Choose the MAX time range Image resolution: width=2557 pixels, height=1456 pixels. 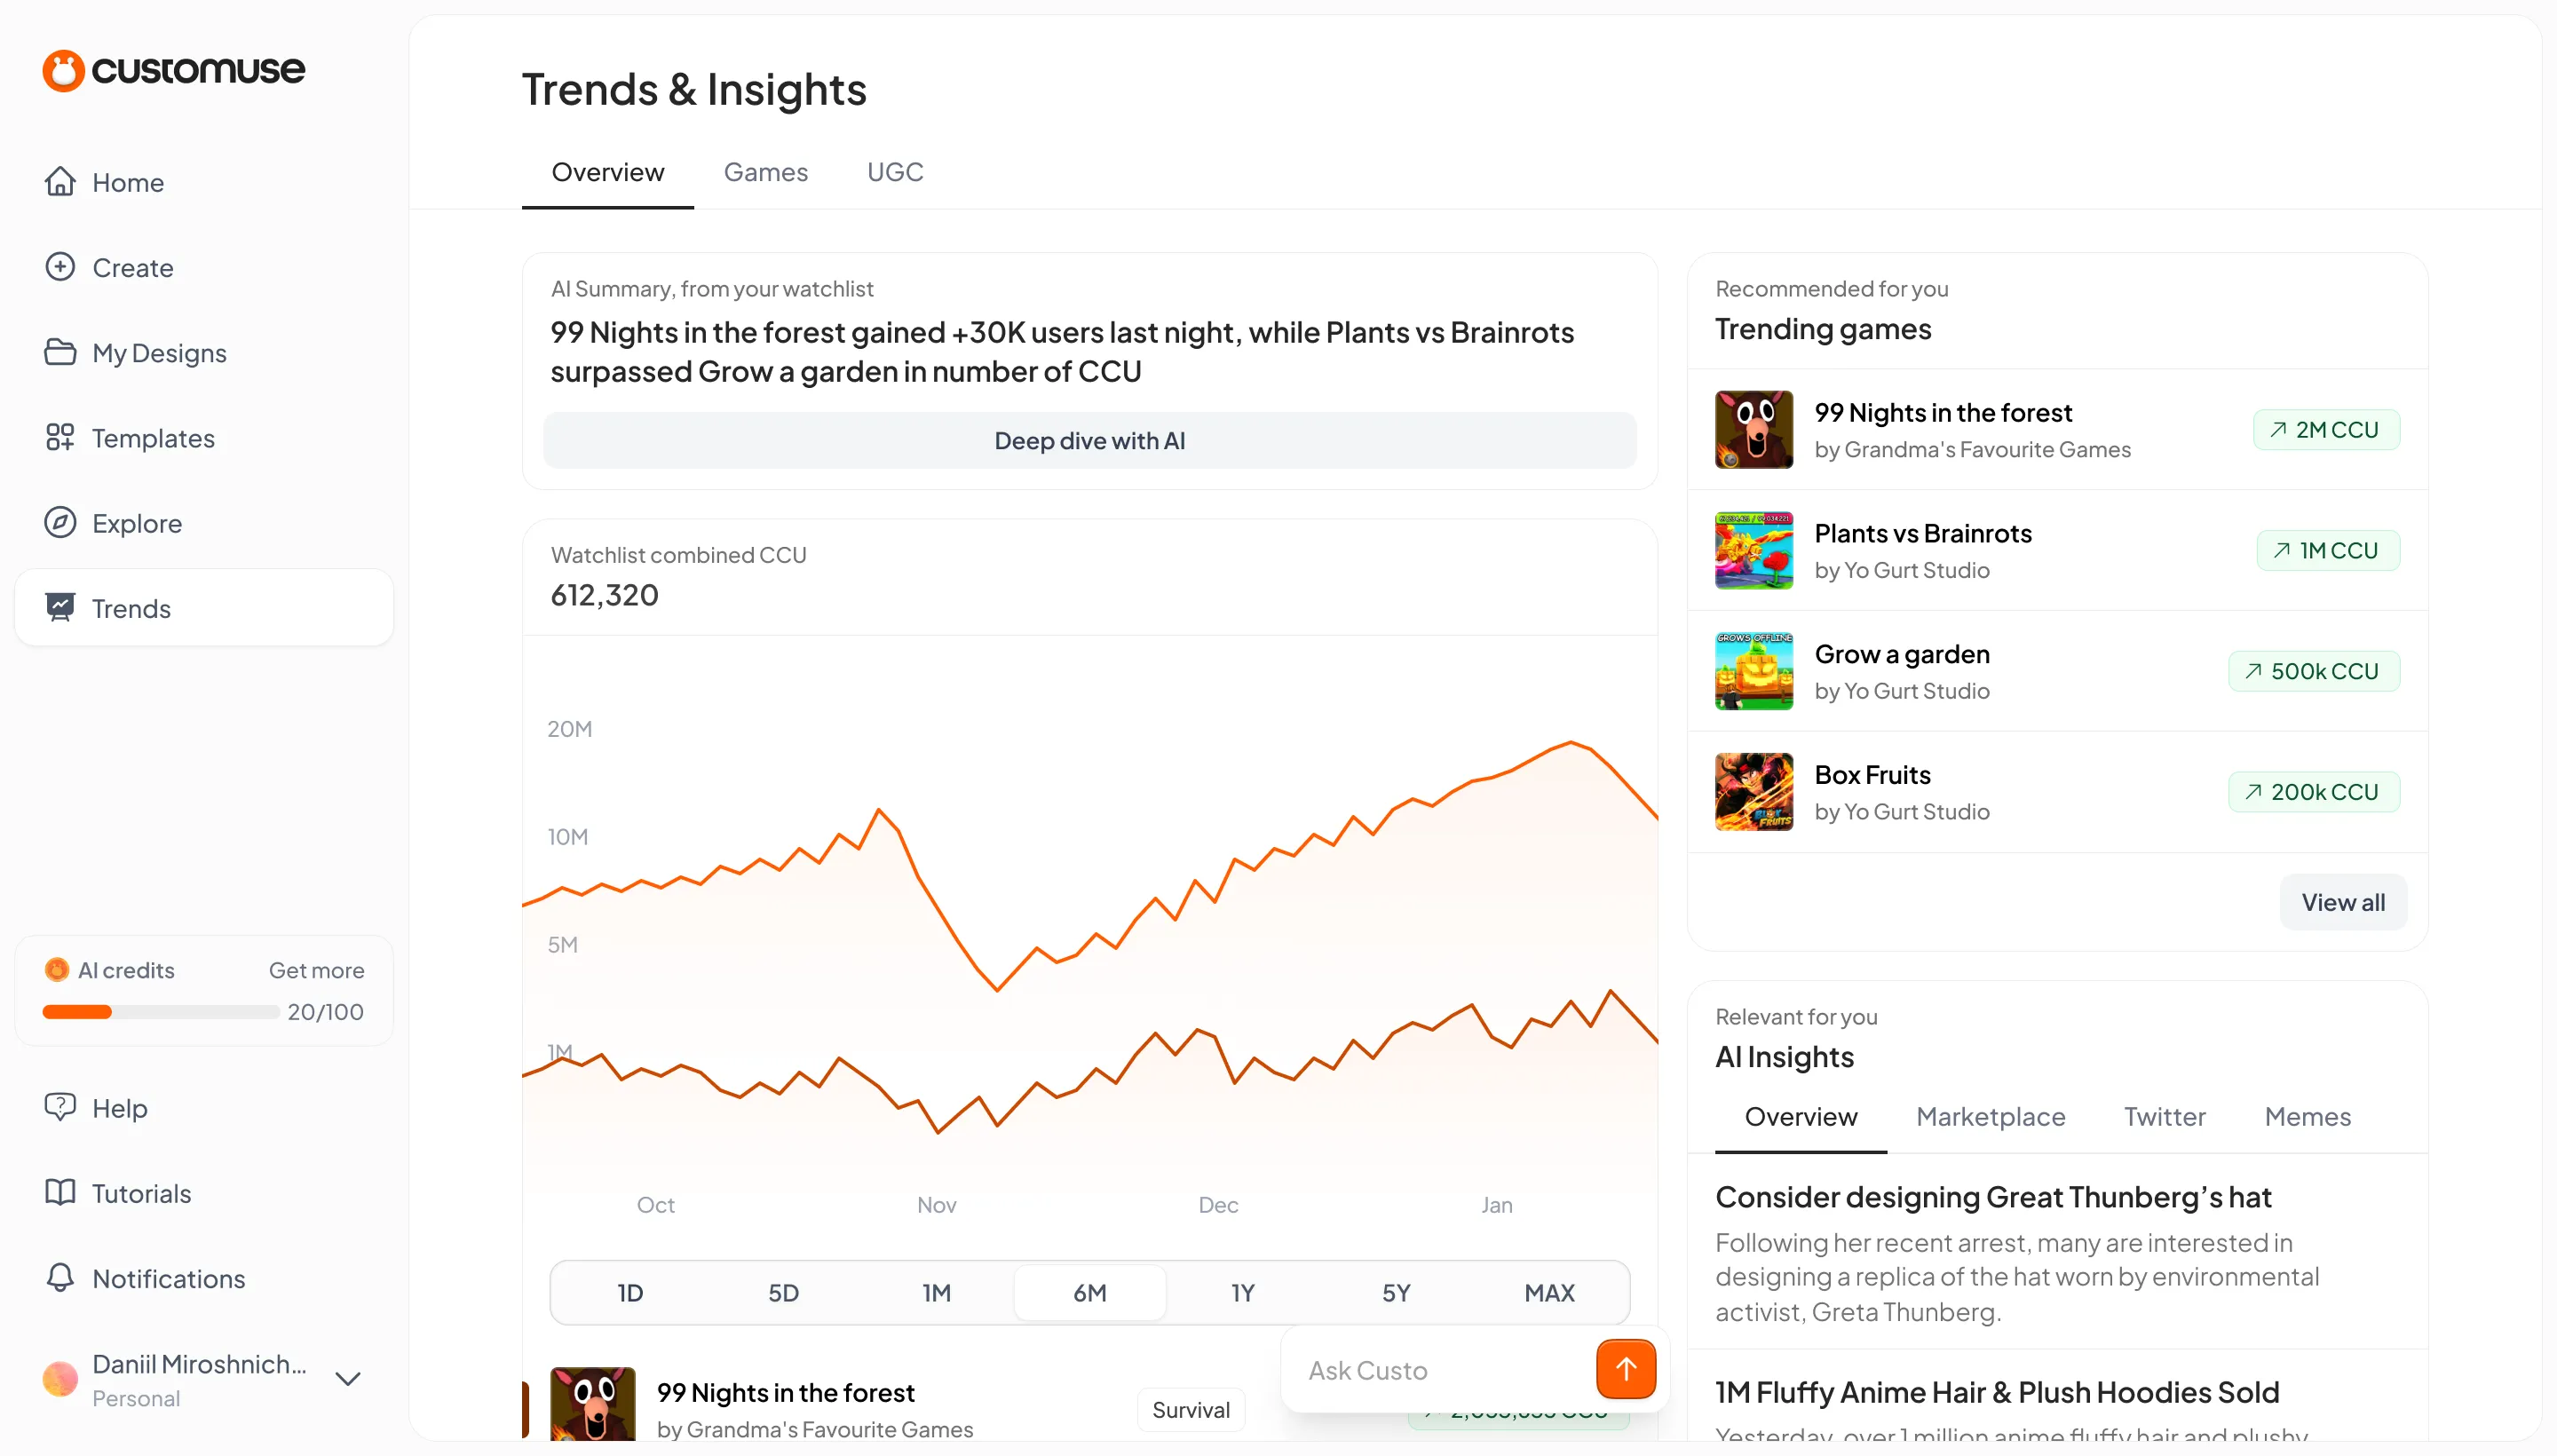1548,1292
